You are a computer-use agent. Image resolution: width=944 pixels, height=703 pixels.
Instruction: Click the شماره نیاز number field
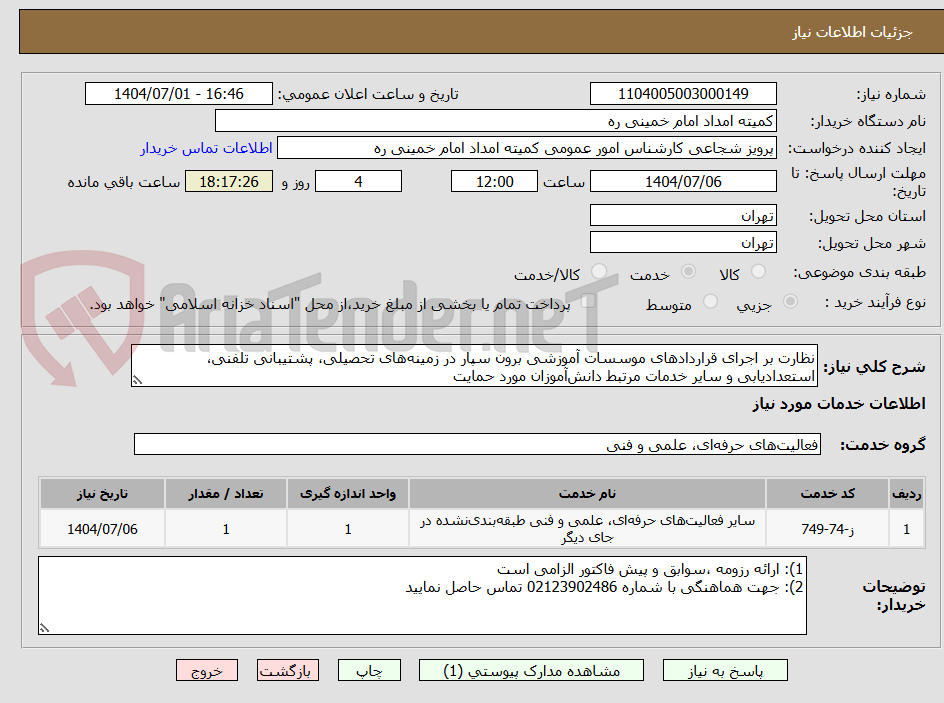683,93
